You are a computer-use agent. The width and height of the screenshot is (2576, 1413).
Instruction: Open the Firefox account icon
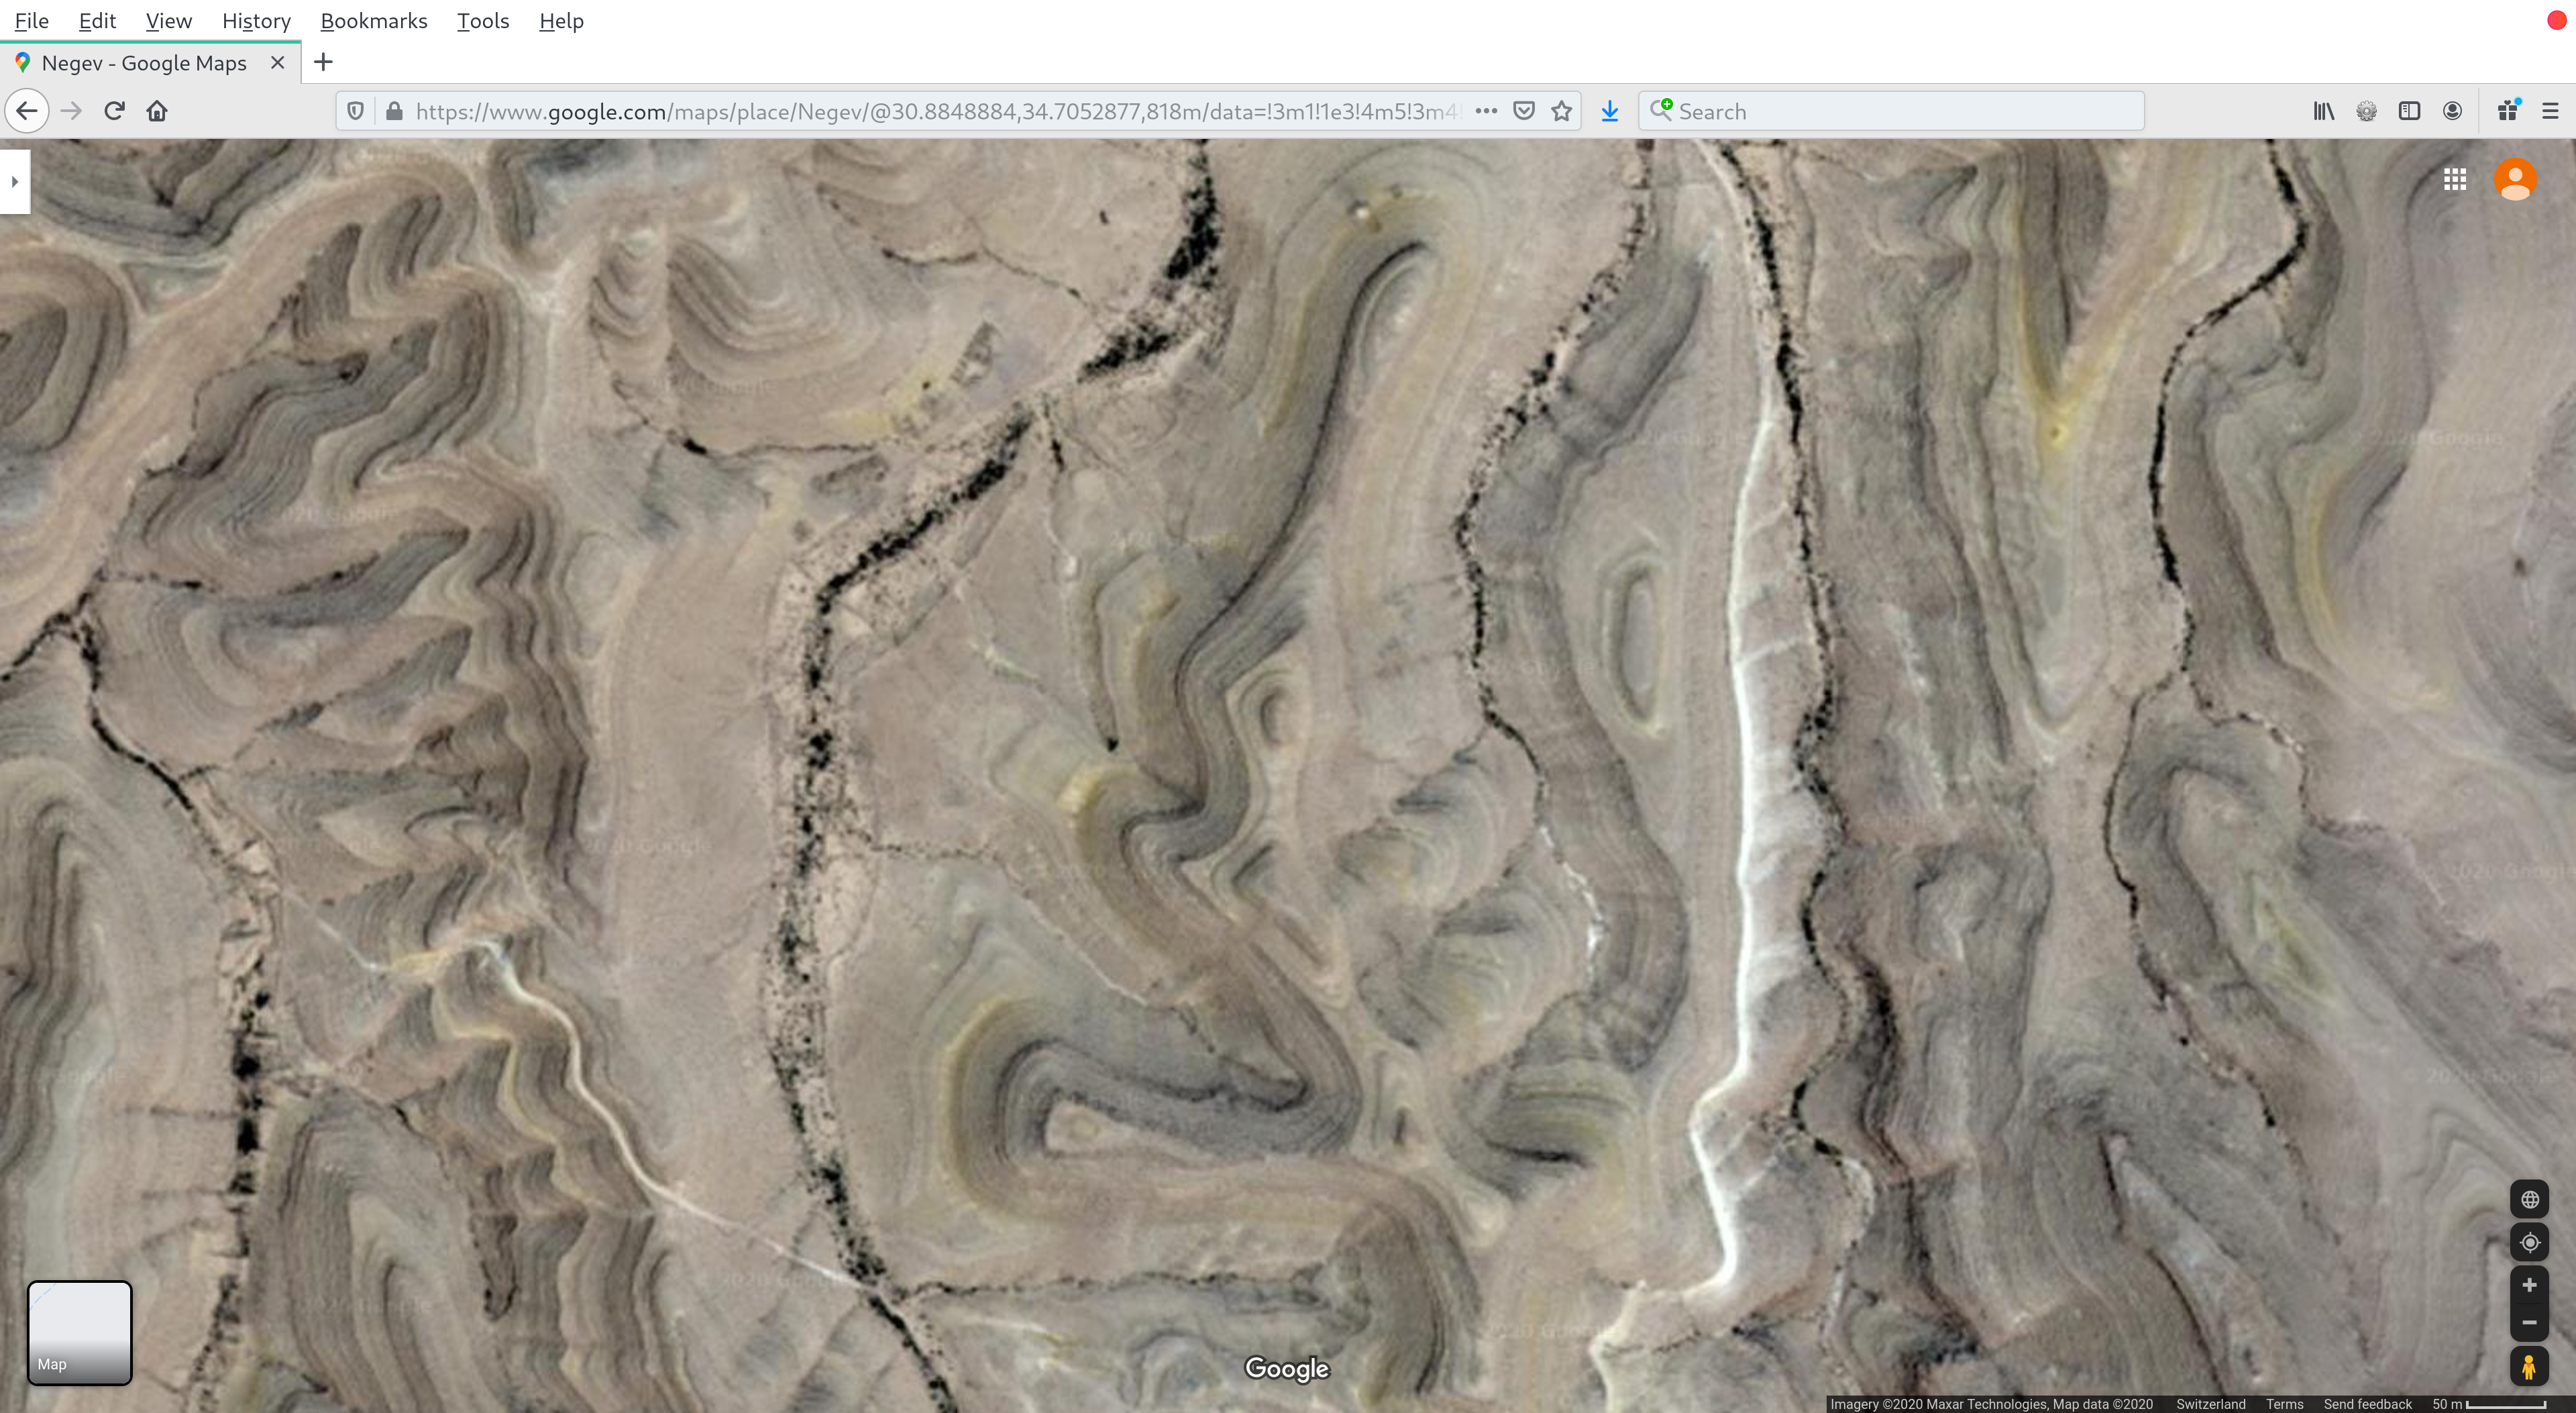tap(2452, 111)
